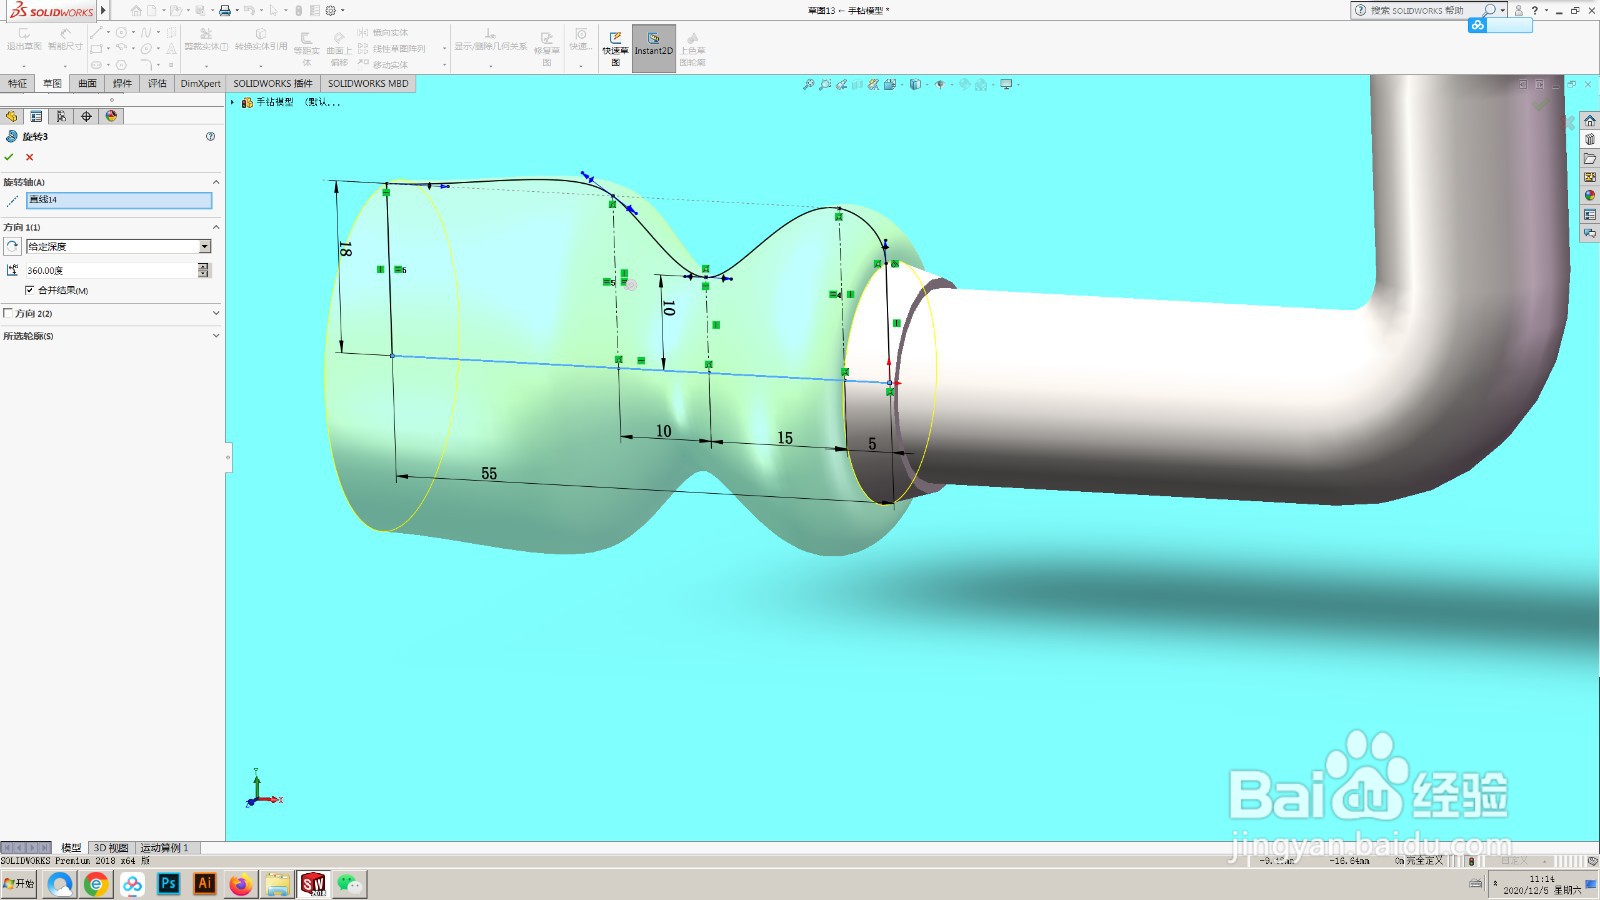Enable the 方向 2(2) checkbox

(x=8, y=313)
